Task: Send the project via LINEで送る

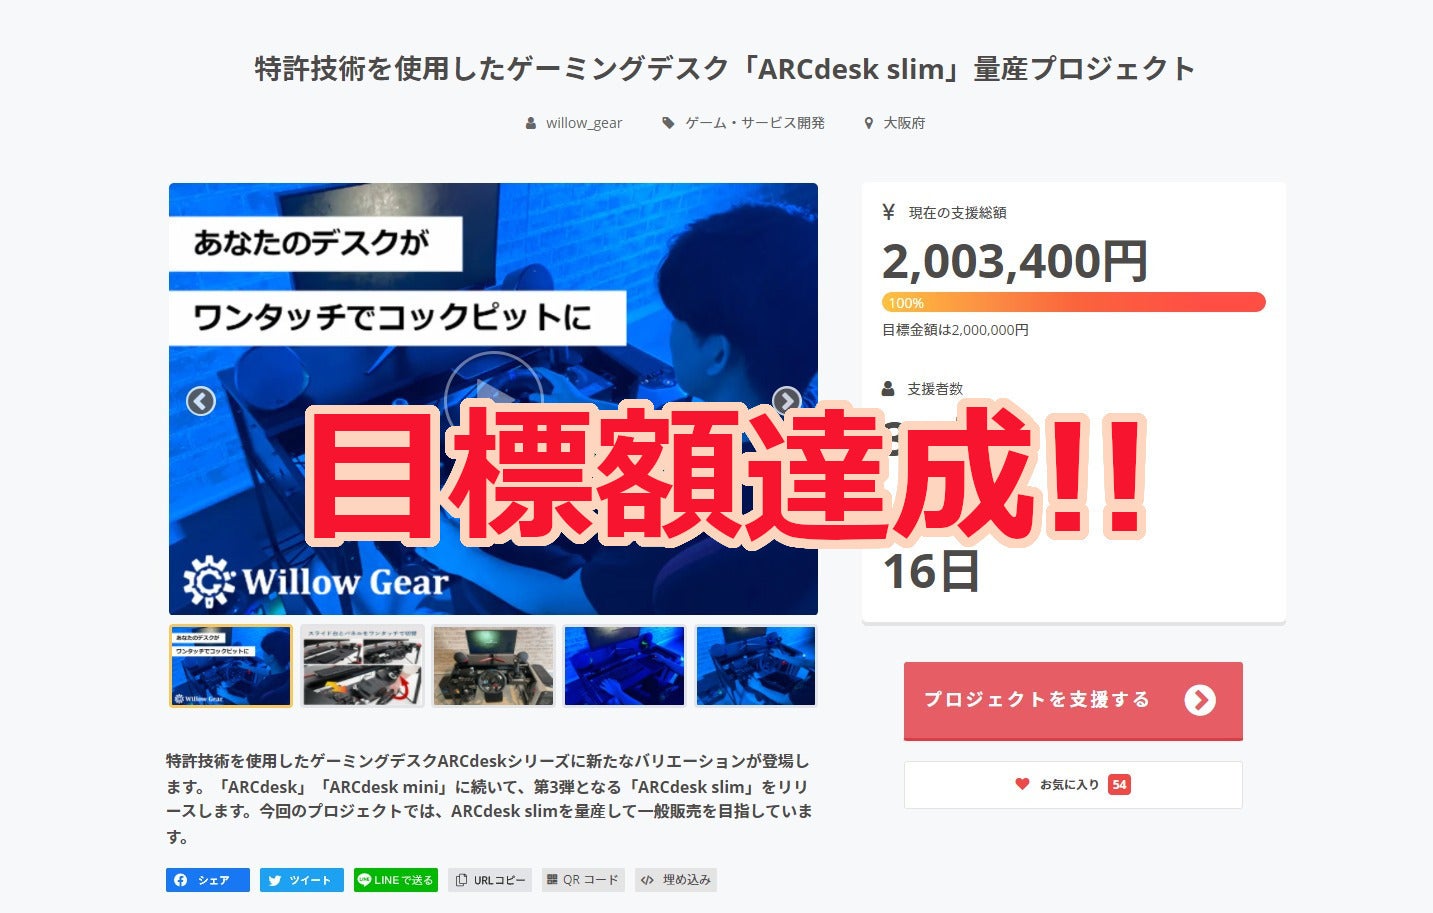Action: (396, 880)
